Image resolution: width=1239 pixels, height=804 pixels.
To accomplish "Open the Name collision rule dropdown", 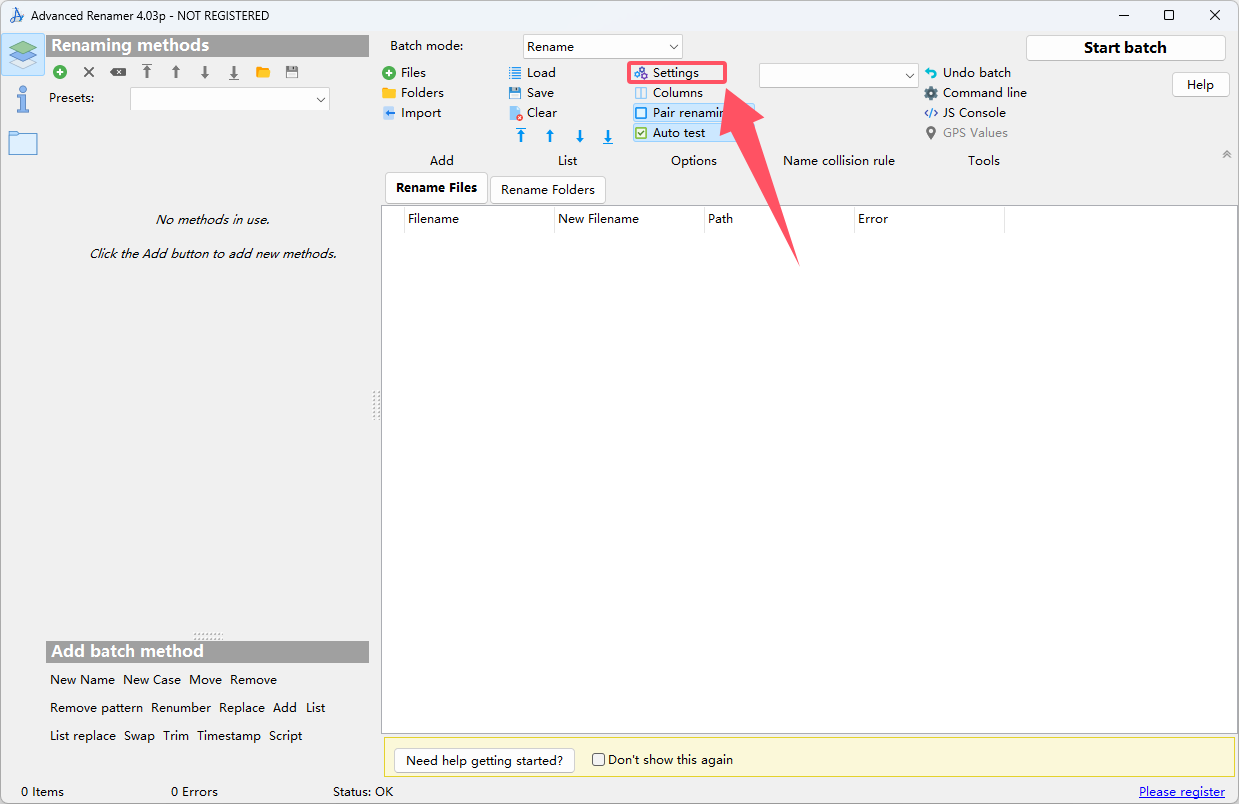I will 839,75.
